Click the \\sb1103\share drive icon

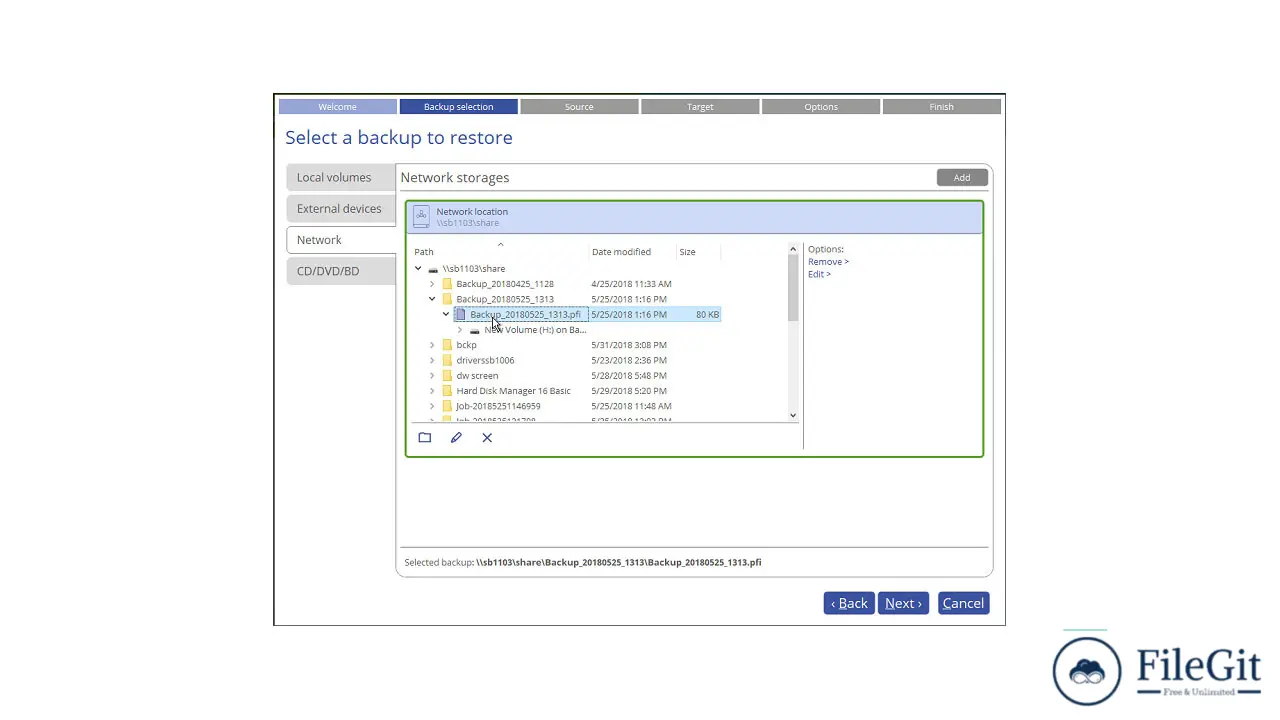tap(433, 269)
